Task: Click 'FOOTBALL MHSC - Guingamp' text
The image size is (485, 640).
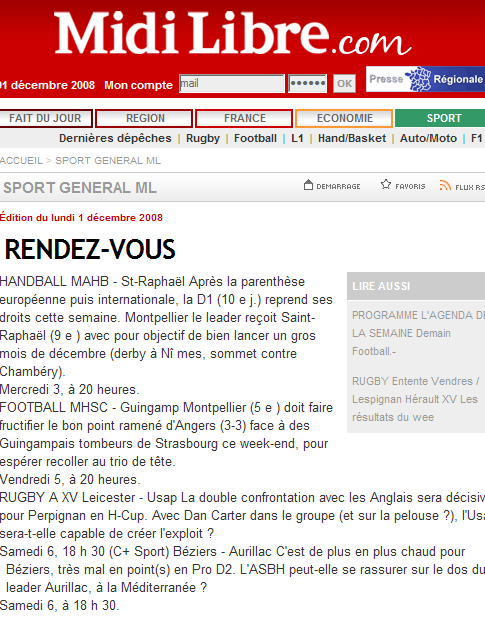Action: point(89,407)
